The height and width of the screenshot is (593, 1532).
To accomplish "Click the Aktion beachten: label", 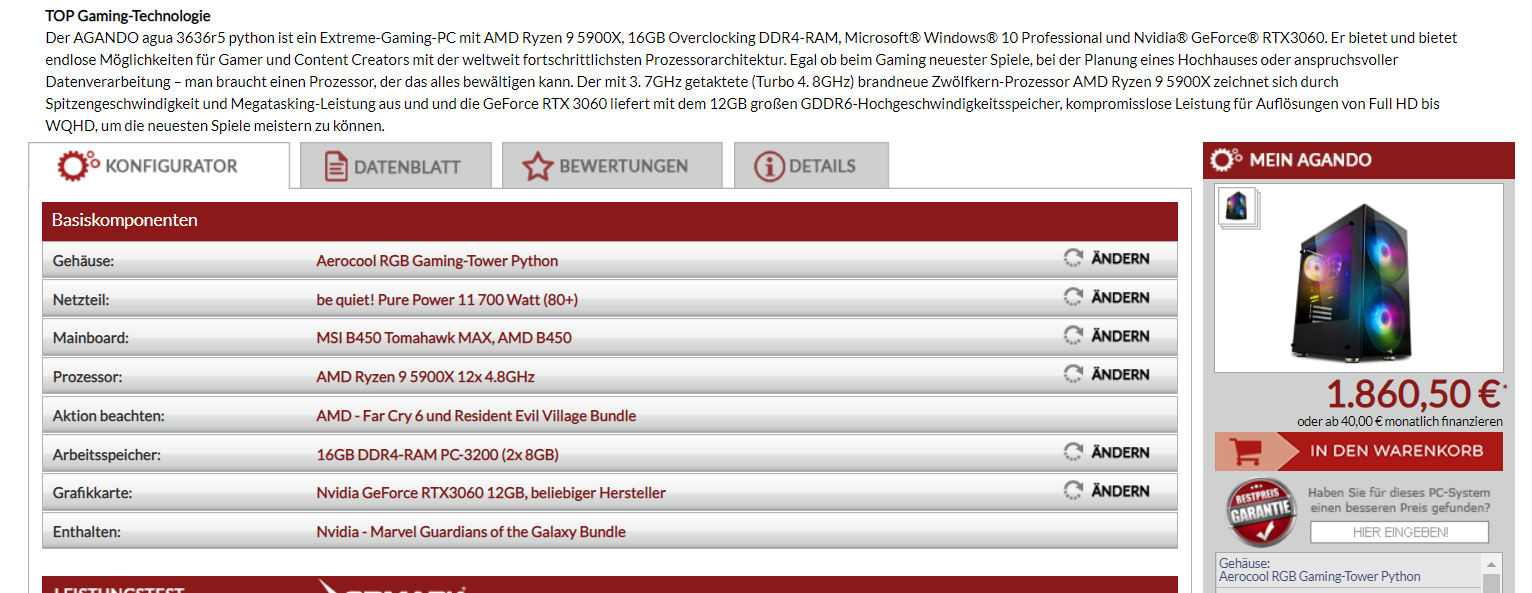I will click(x=109, y=416).
